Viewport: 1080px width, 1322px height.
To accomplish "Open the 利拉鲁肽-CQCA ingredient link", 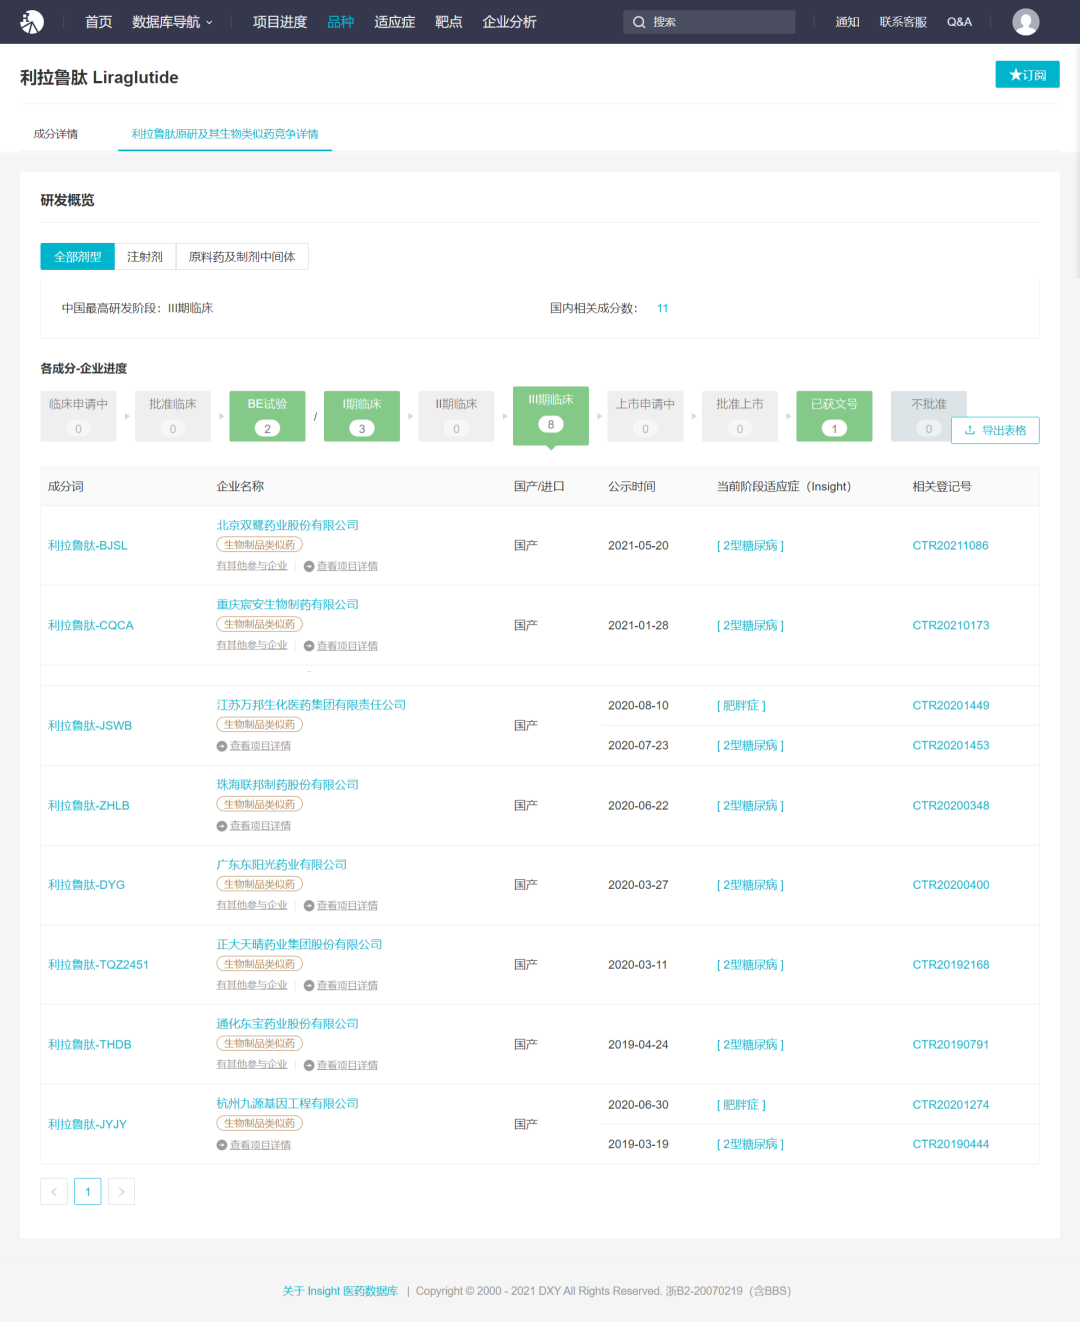I will pos(91,626).
